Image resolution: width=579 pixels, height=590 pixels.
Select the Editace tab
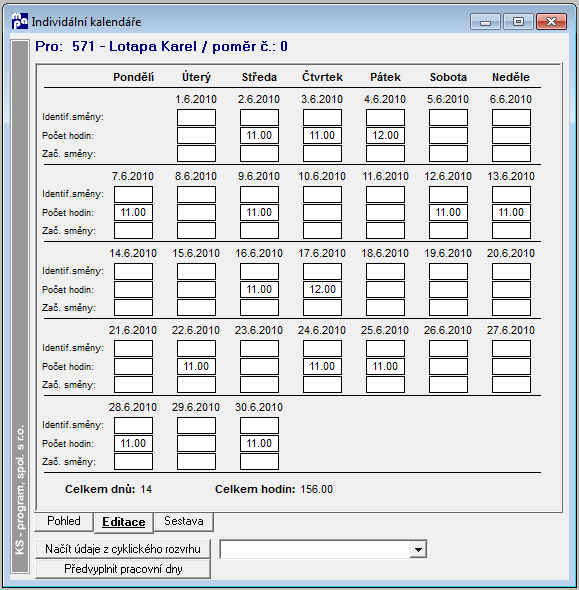[124, 522]
